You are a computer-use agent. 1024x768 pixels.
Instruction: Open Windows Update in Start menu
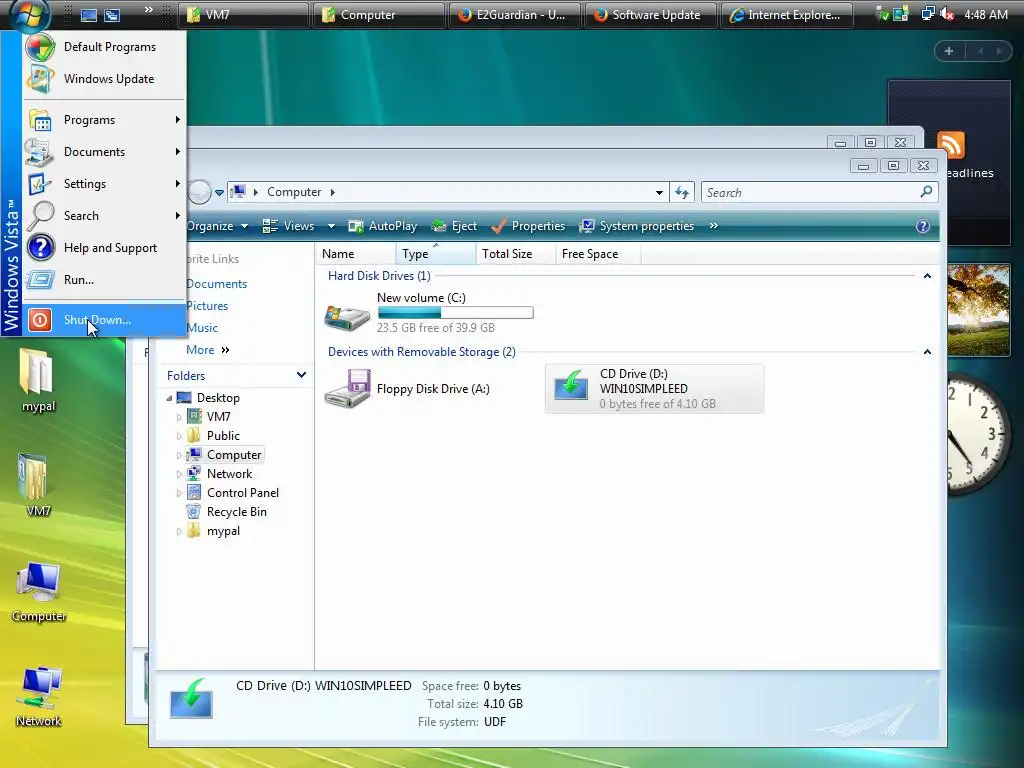[x=104, y=79]
